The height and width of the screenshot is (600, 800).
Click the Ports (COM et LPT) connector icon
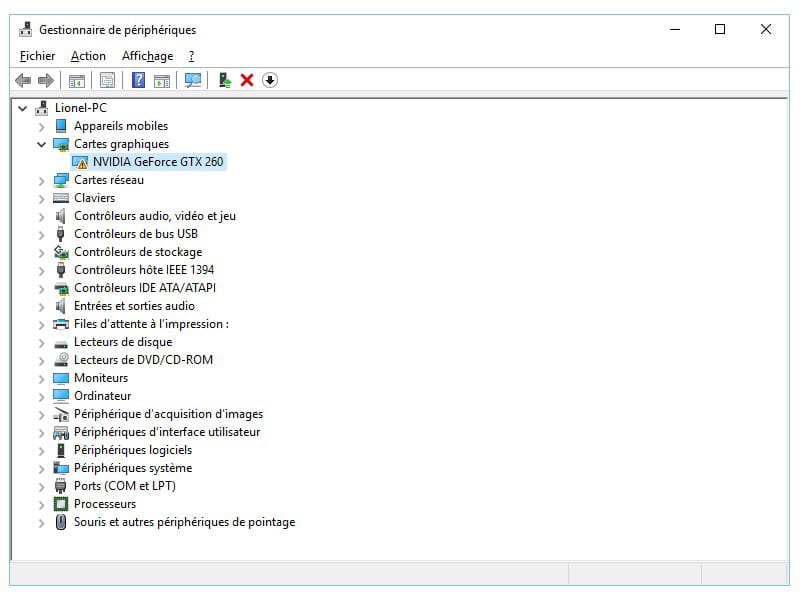click(61, 486)
